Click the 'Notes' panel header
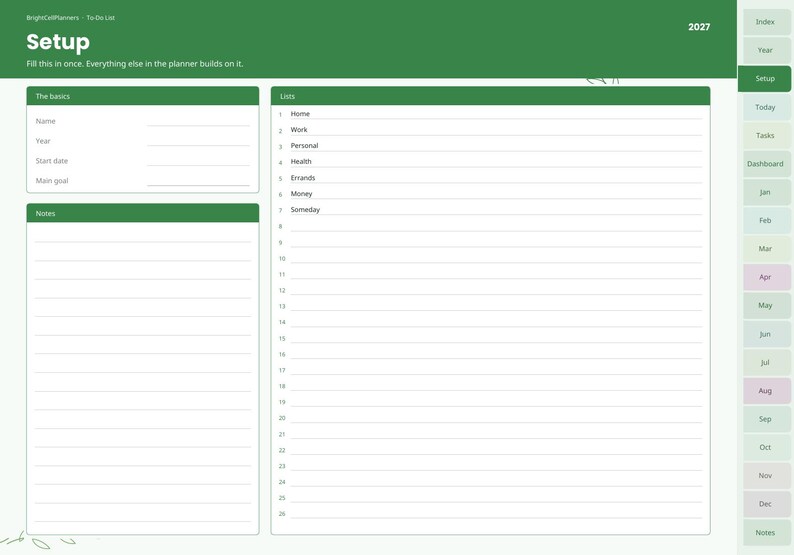 143,213
